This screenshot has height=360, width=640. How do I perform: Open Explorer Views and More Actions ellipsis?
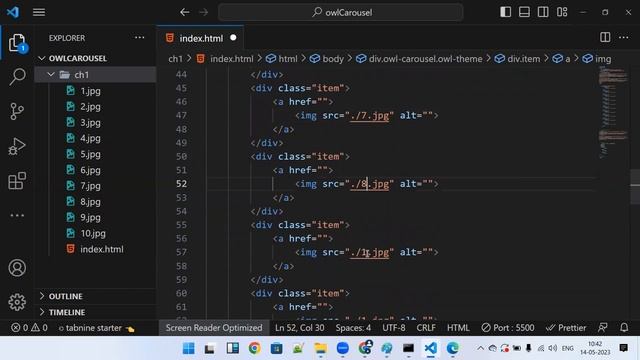pos(140,38)
